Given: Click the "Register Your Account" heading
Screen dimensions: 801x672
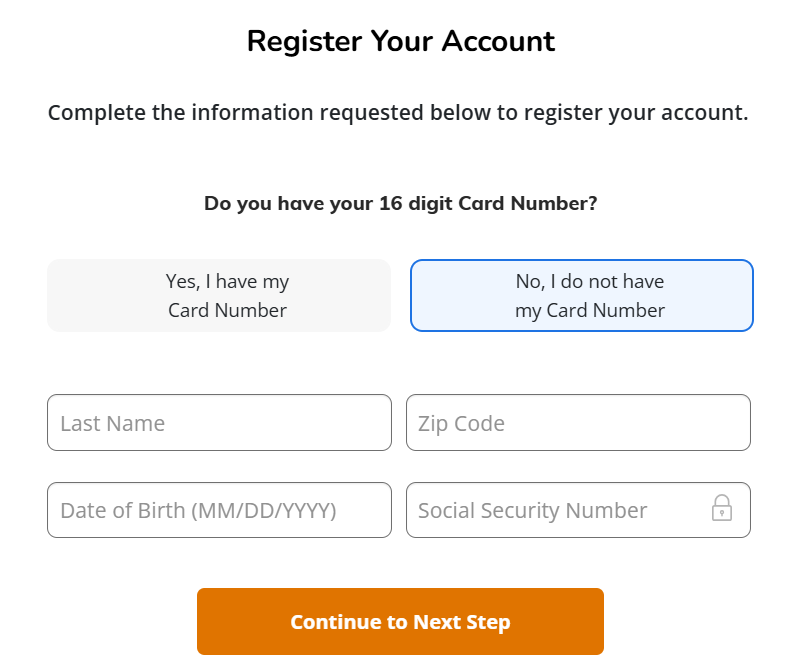Looking at the screenshot, I should point(400,41).
